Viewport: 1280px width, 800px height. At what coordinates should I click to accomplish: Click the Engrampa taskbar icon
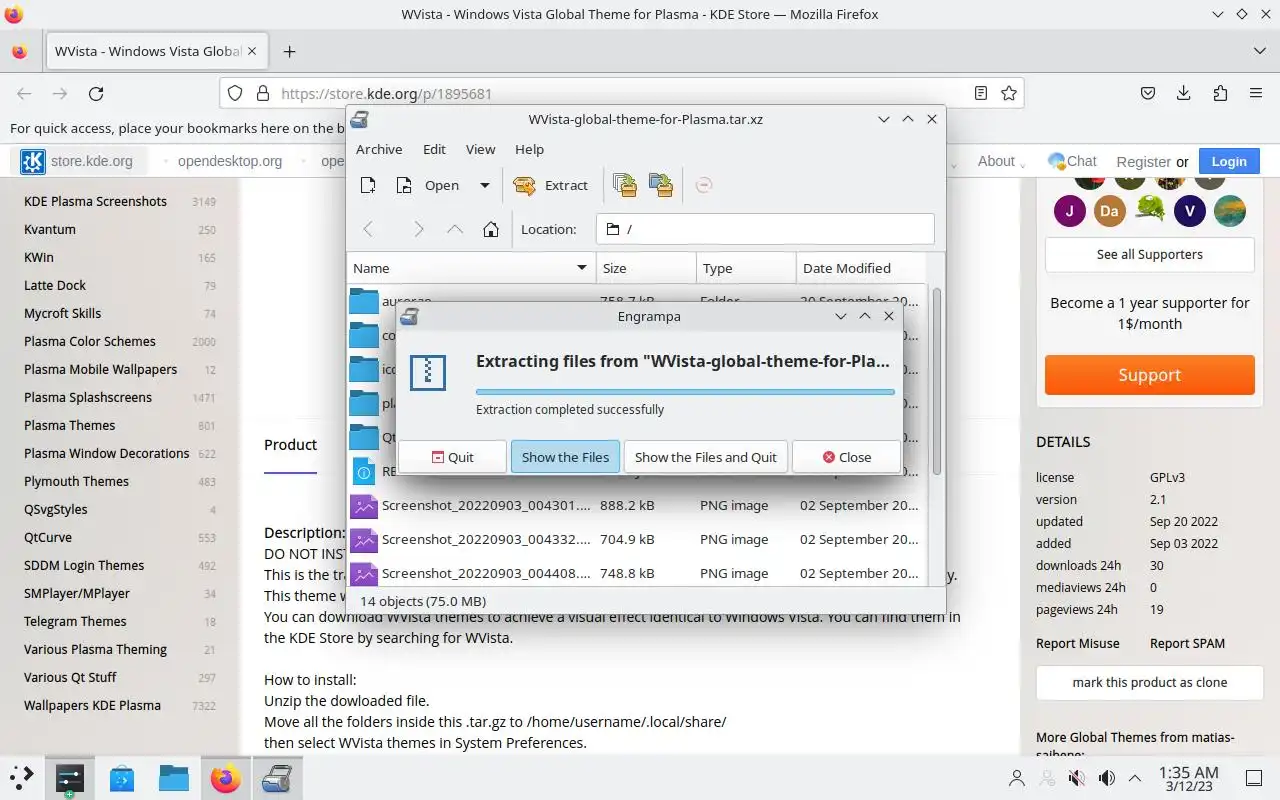(x=277, y=777)
